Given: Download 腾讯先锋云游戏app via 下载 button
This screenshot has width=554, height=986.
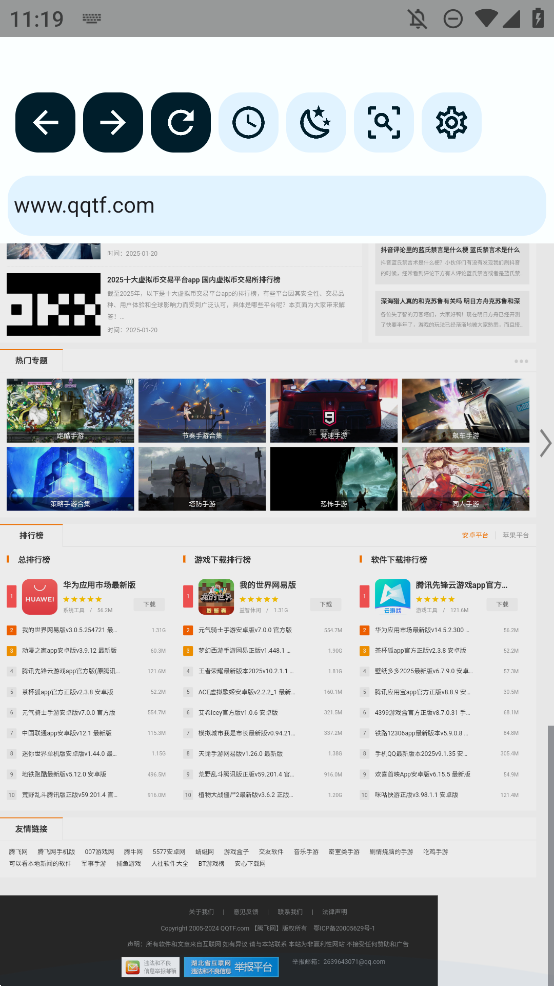Looking at the screenshot, I should [502, 604].
